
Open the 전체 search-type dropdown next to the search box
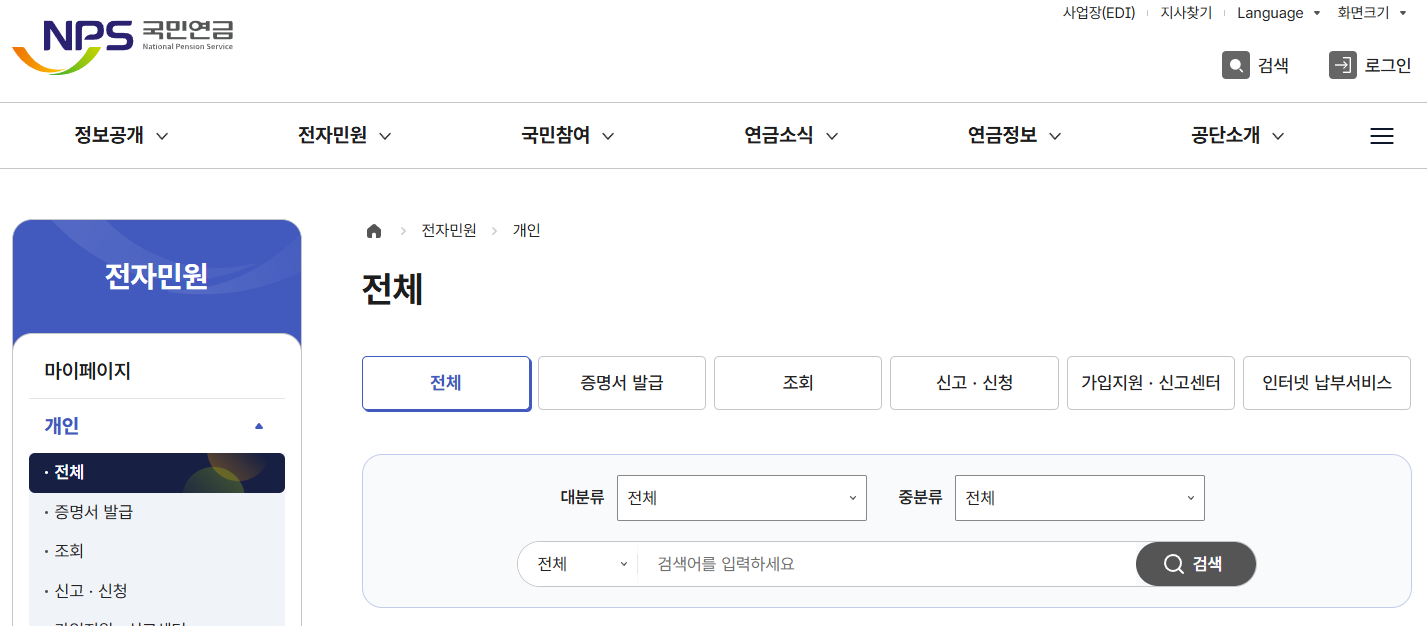pyautogui.click(x=577, y=563)
